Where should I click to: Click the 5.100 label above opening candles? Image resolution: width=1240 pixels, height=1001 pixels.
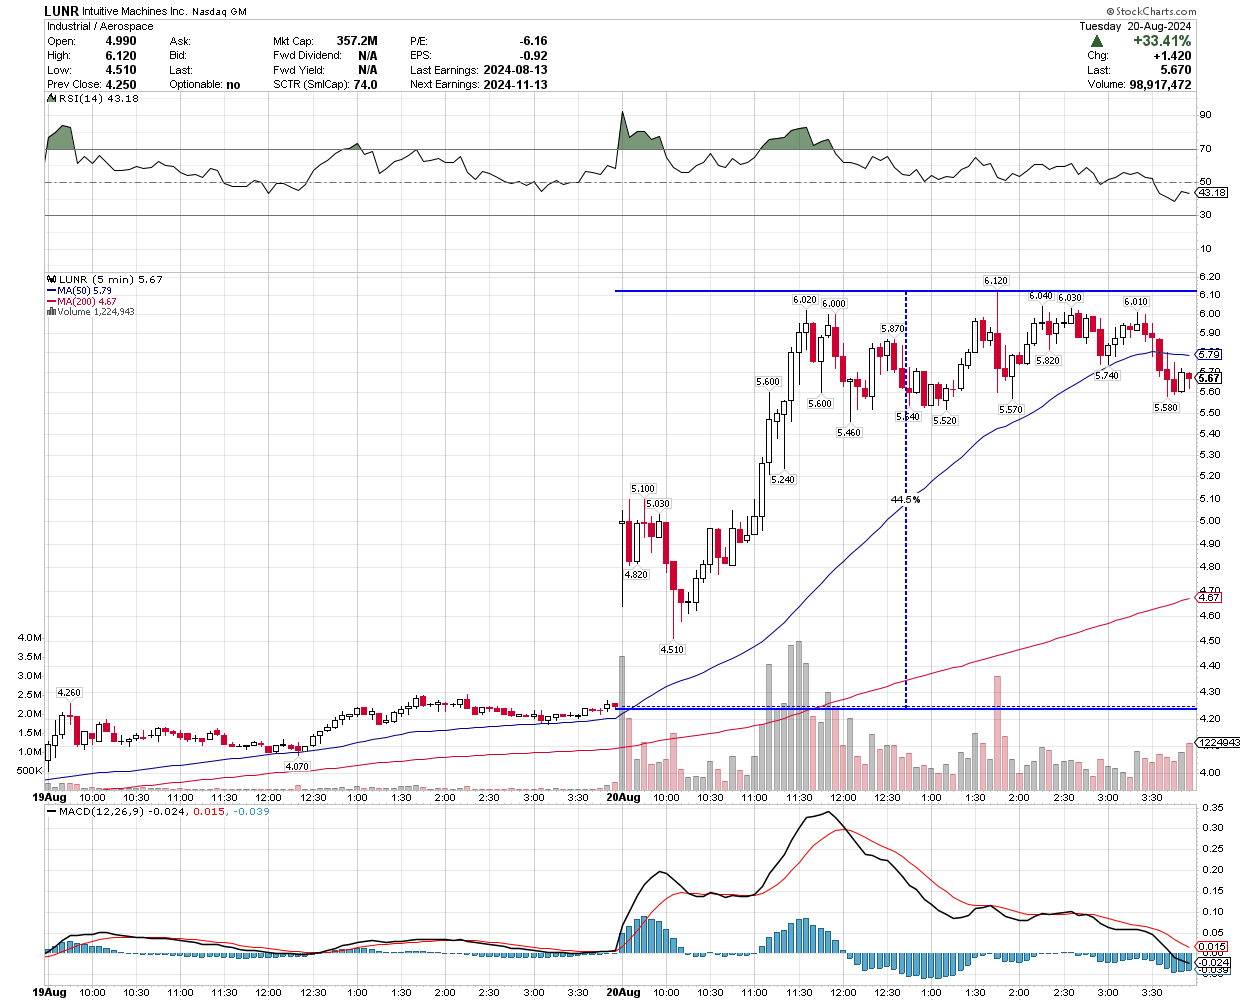tap(642, 489)
